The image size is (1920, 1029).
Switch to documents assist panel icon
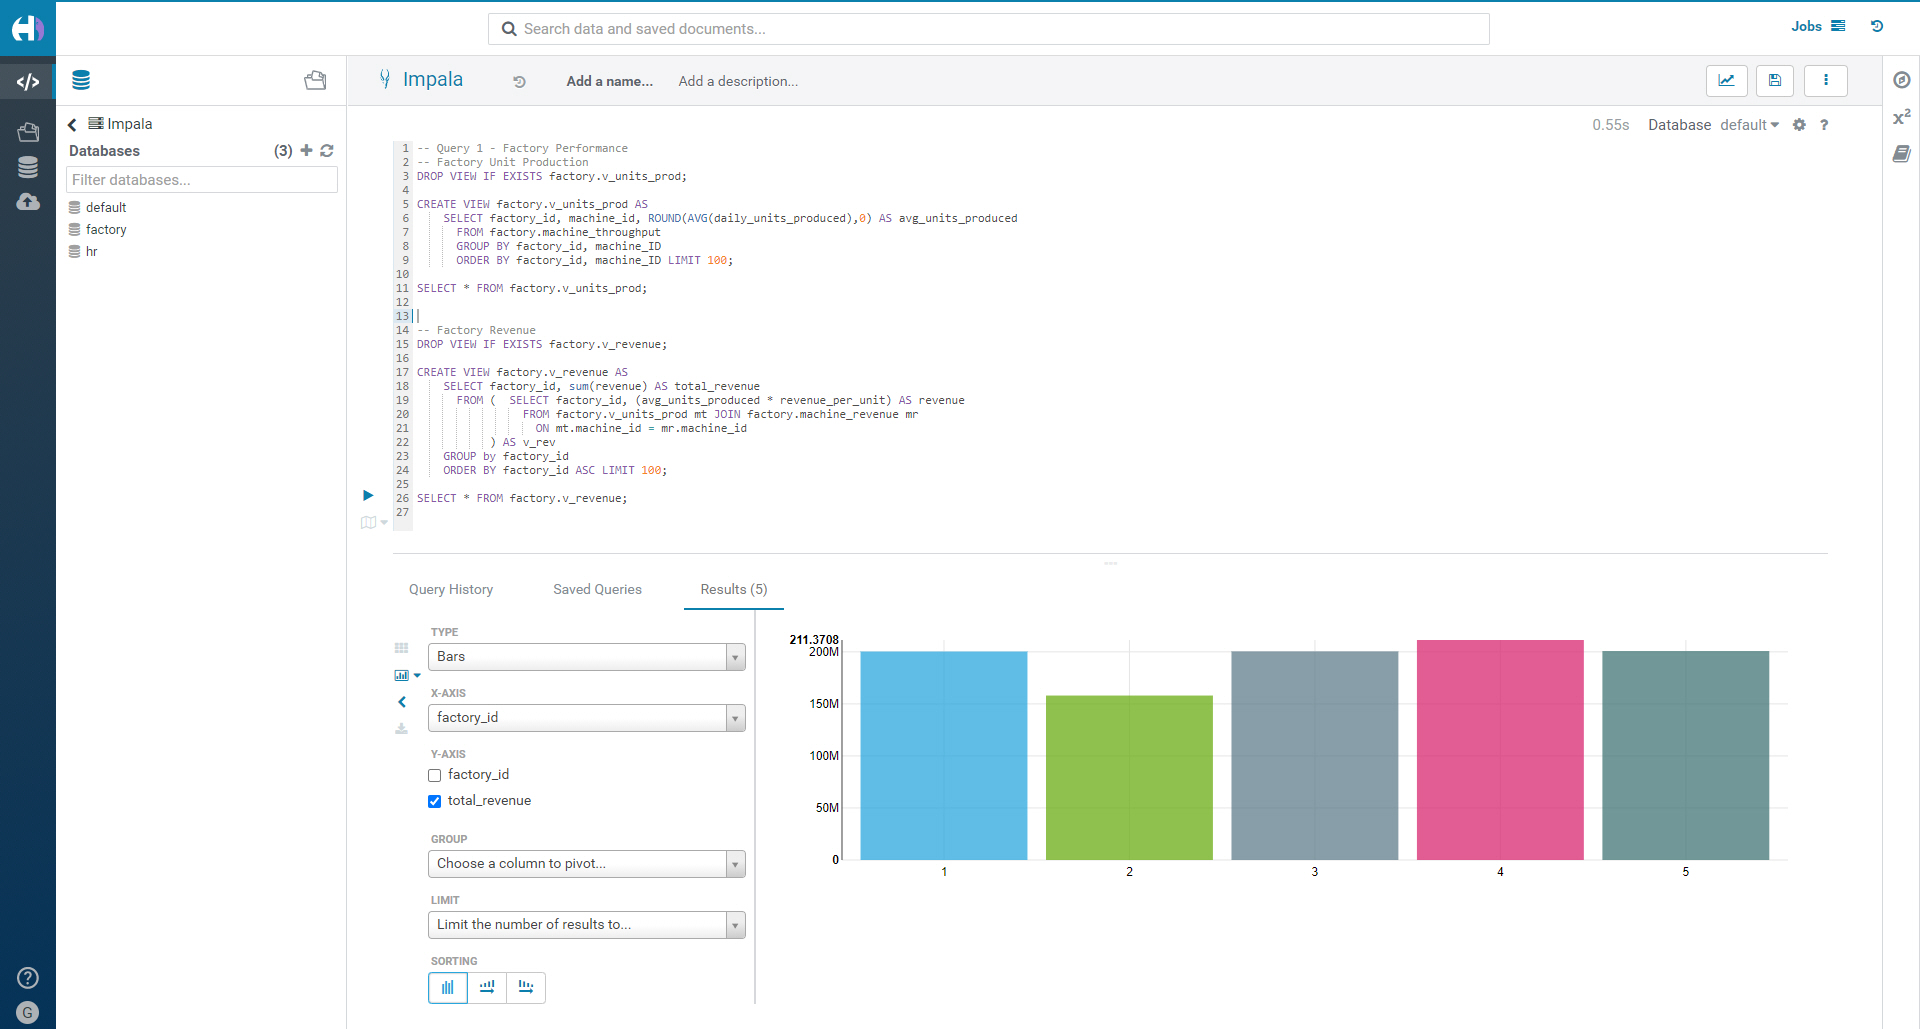tap(315, 80)
